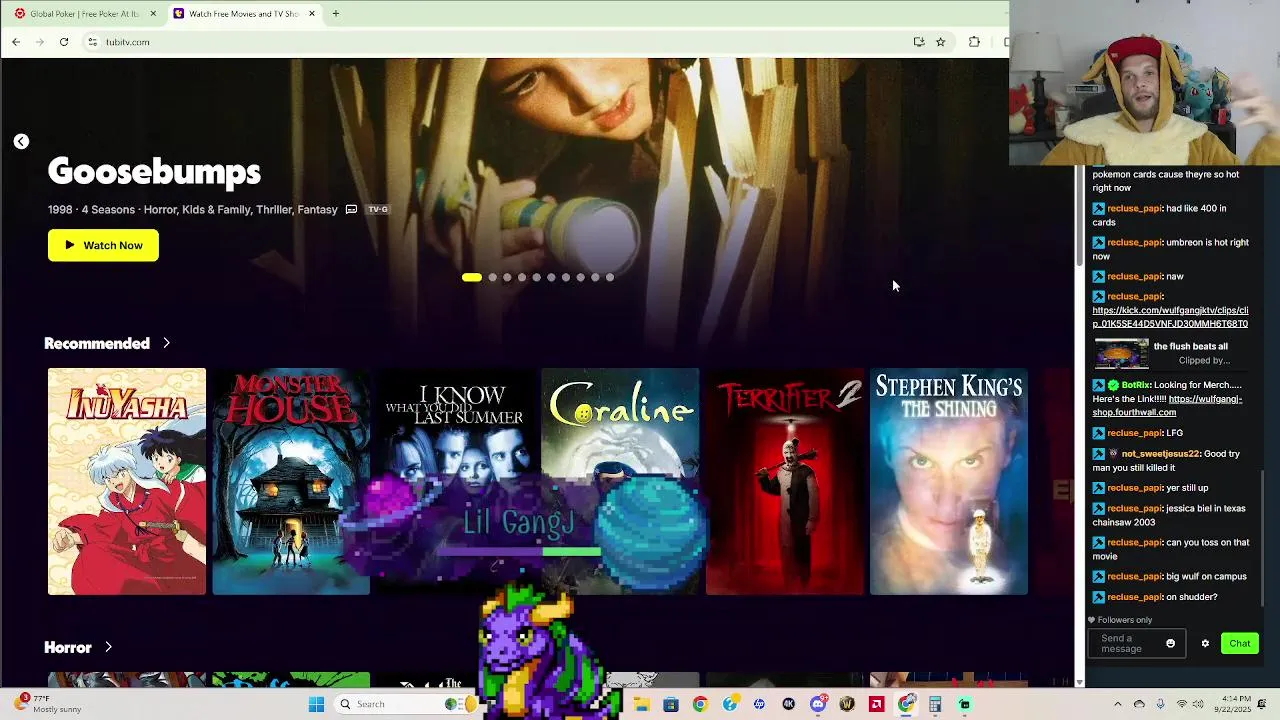This screenshot has width=1280, height=720.
Task: Open chat settings gear icon
Action: coord(1205,644)
